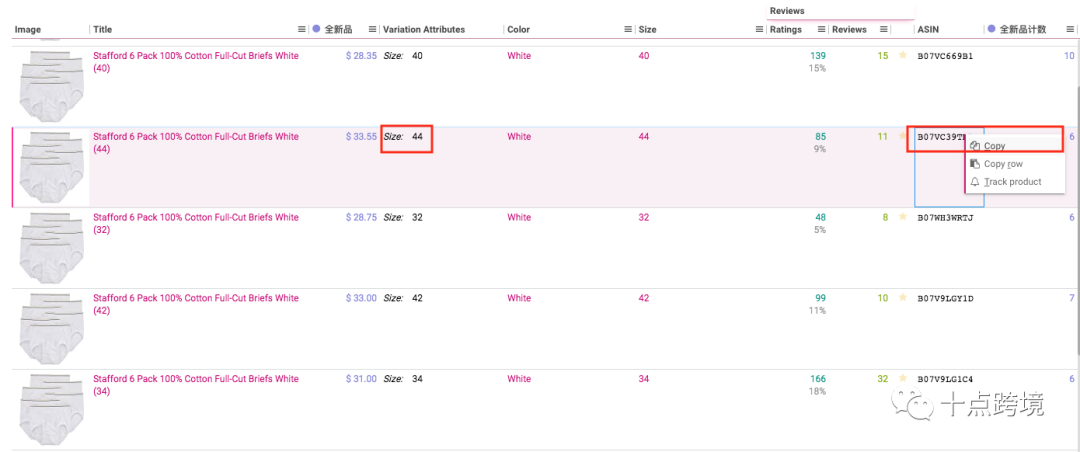Click the thumbnail of the size 42 briefs

52,328
